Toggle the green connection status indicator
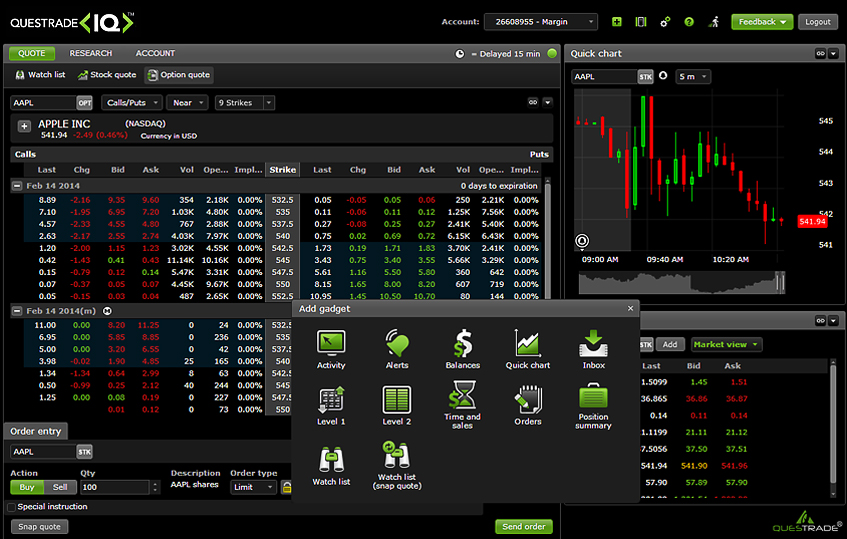The height and width of the screenshot is (539, 847). click(552, 53)
